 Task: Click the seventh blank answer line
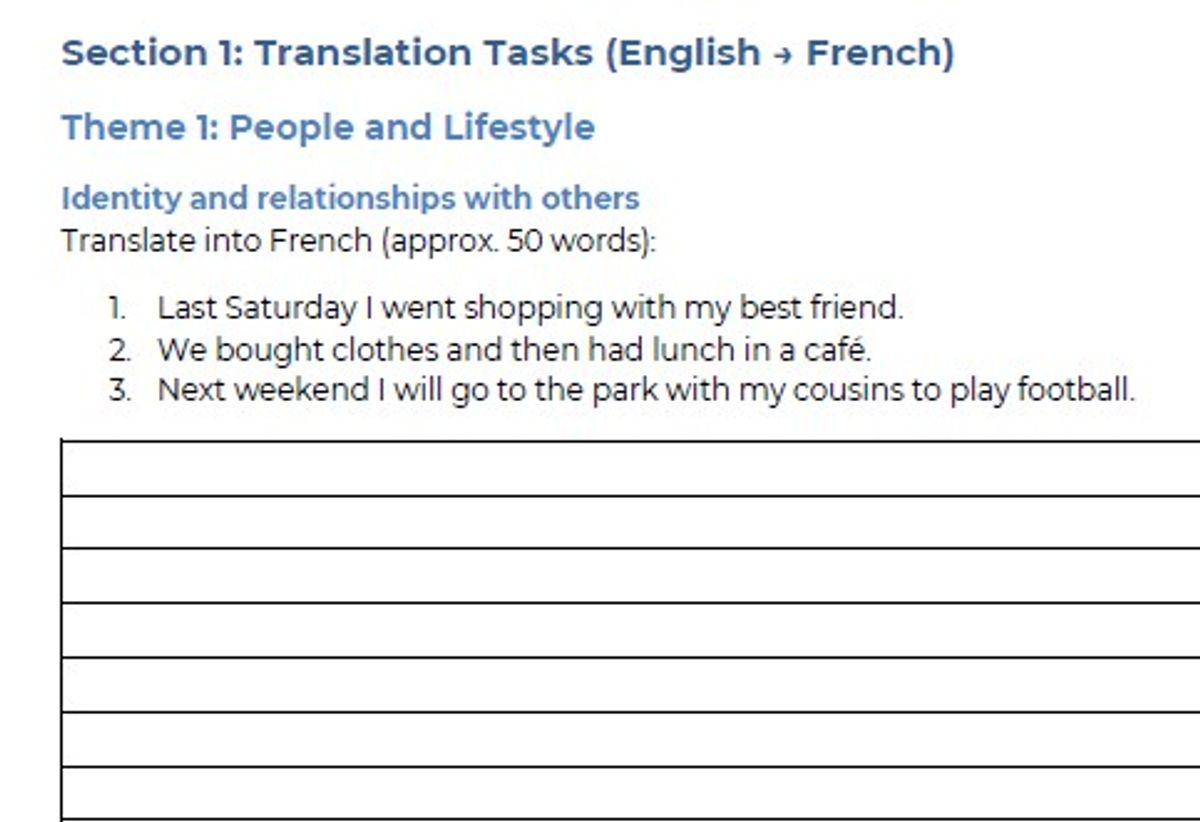tap(630, 794)
